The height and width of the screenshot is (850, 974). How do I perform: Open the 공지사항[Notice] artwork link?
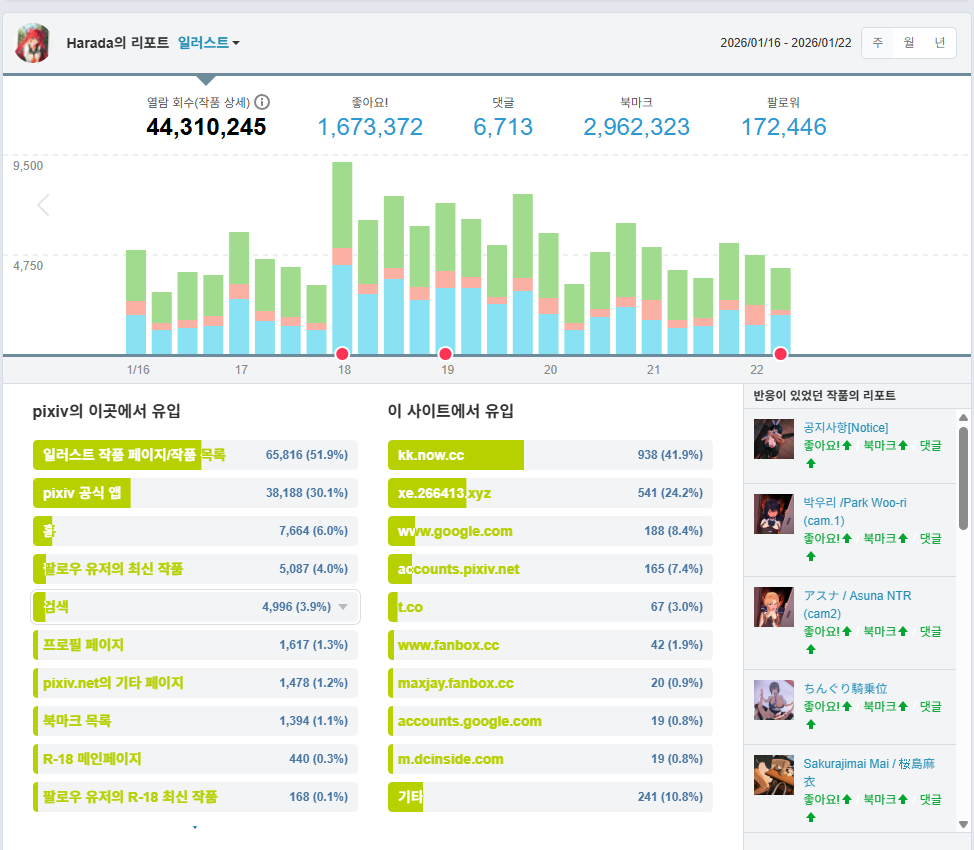[x=845, y=427]
